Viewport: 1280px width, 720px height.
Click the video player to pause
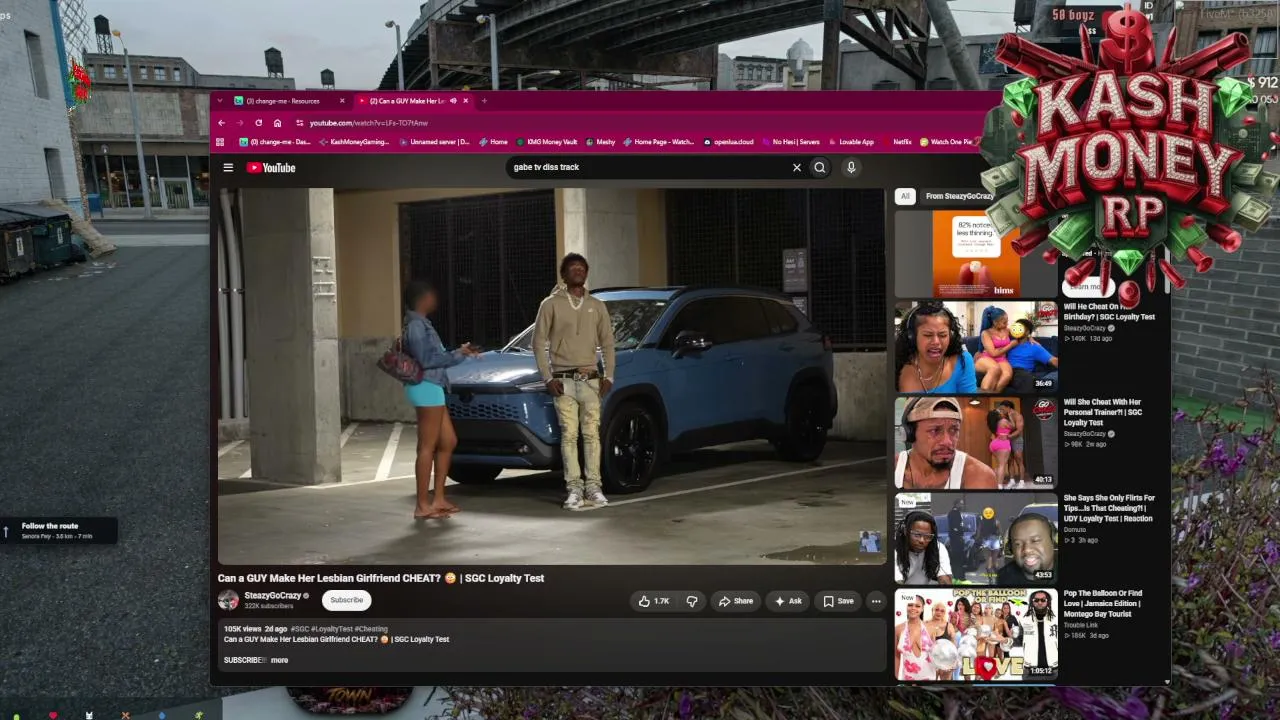pyautogui.click(x=552, y=377)
